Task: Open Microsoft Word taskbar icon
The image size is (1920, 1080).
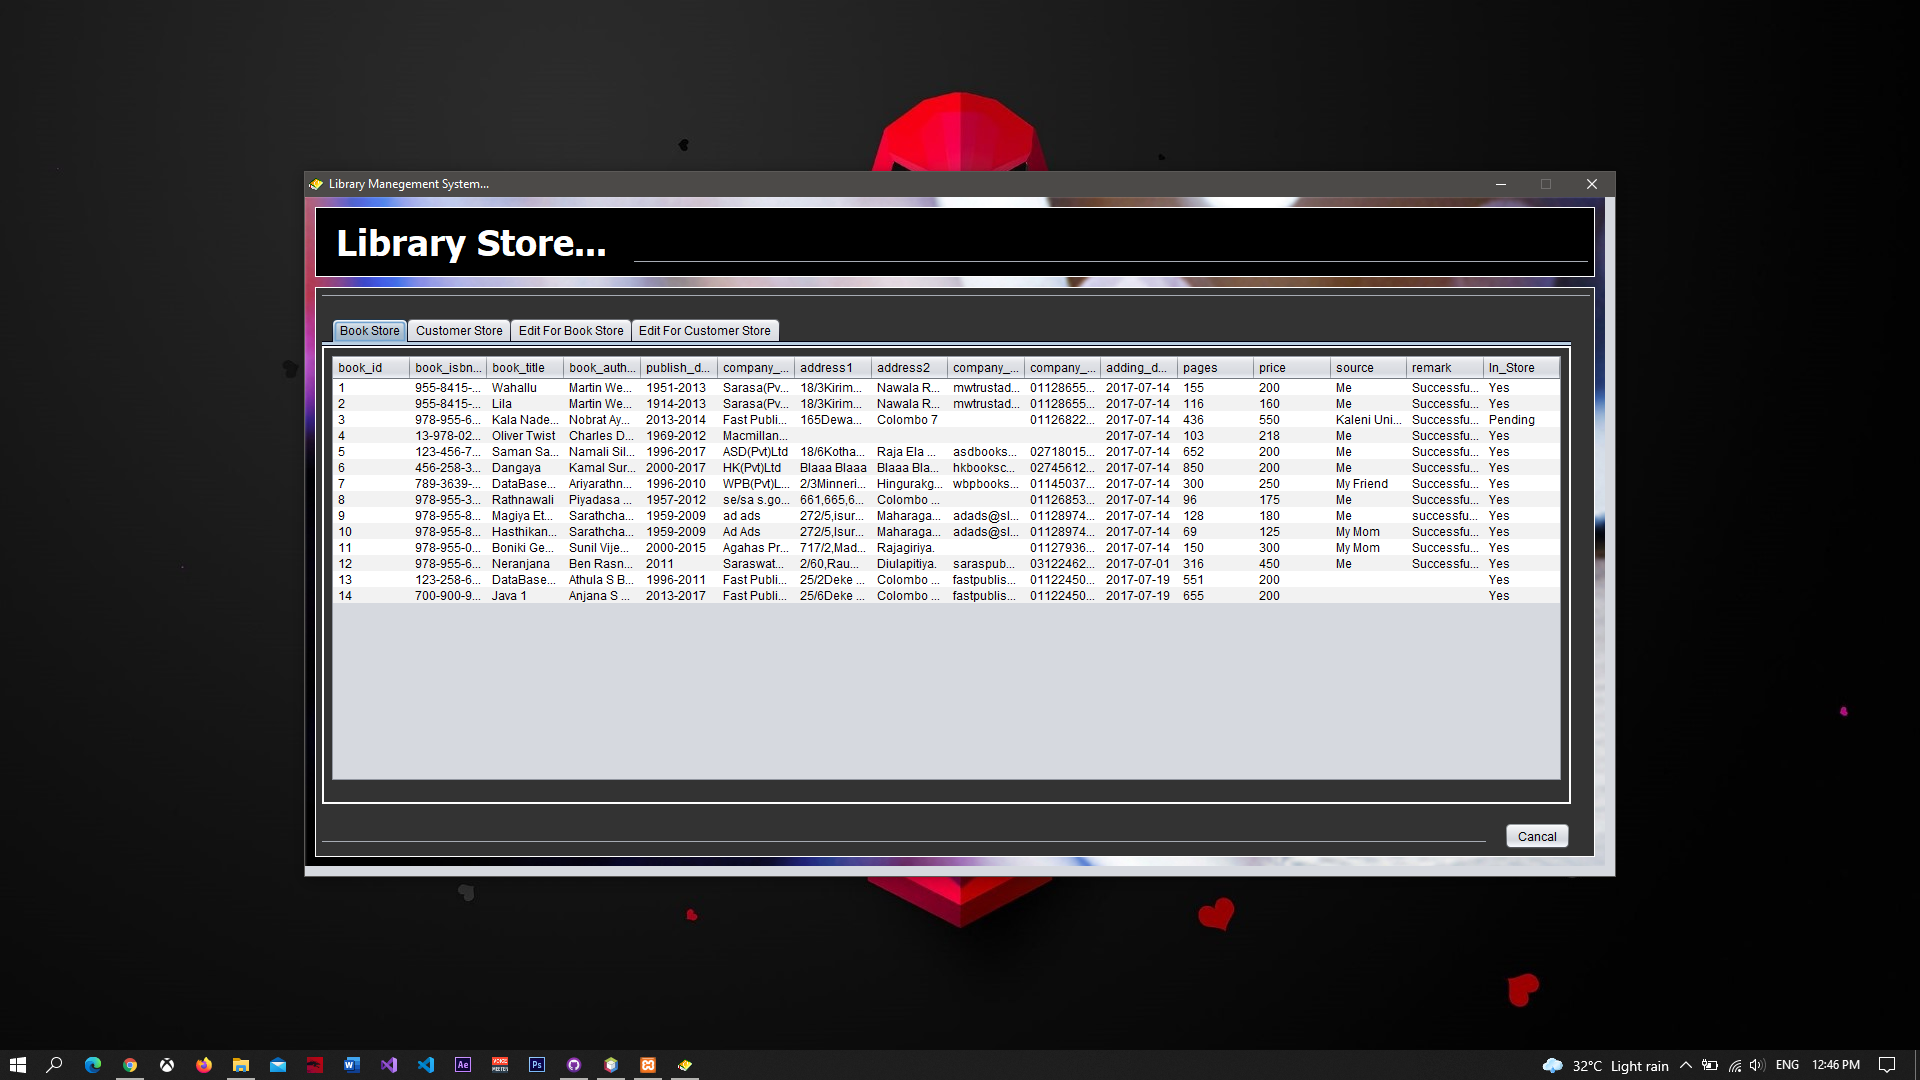Action: tap(352, 1065)
